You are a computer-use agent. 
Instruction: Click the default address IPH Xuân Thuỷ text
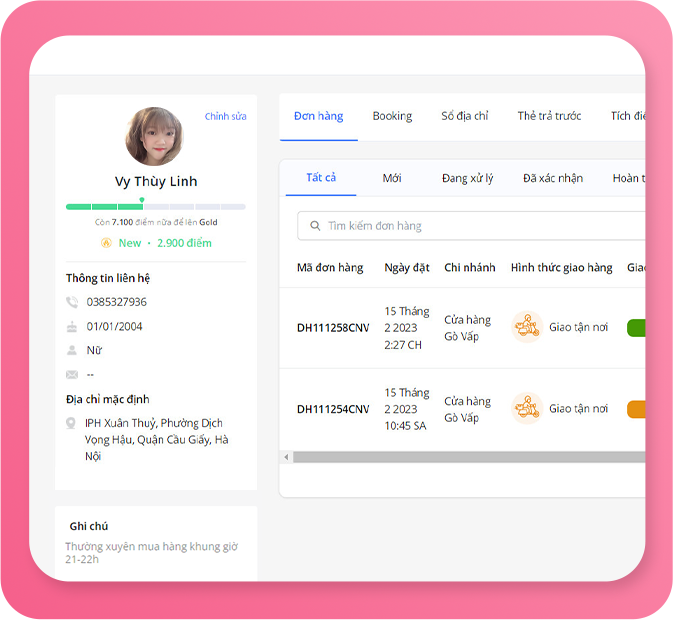157,439
